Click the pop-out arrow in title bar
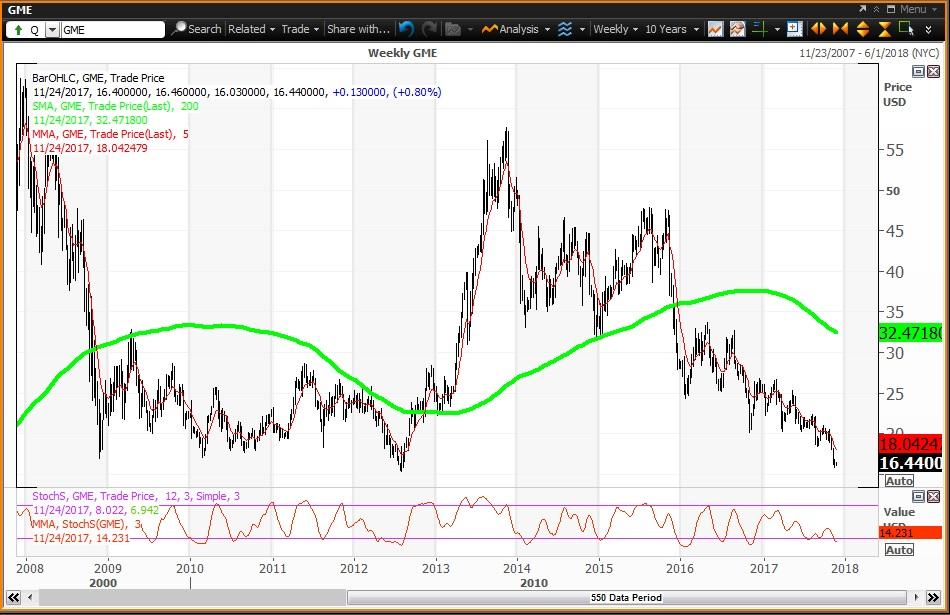Screen dimensions: 950x615 [x=863, y=9]
